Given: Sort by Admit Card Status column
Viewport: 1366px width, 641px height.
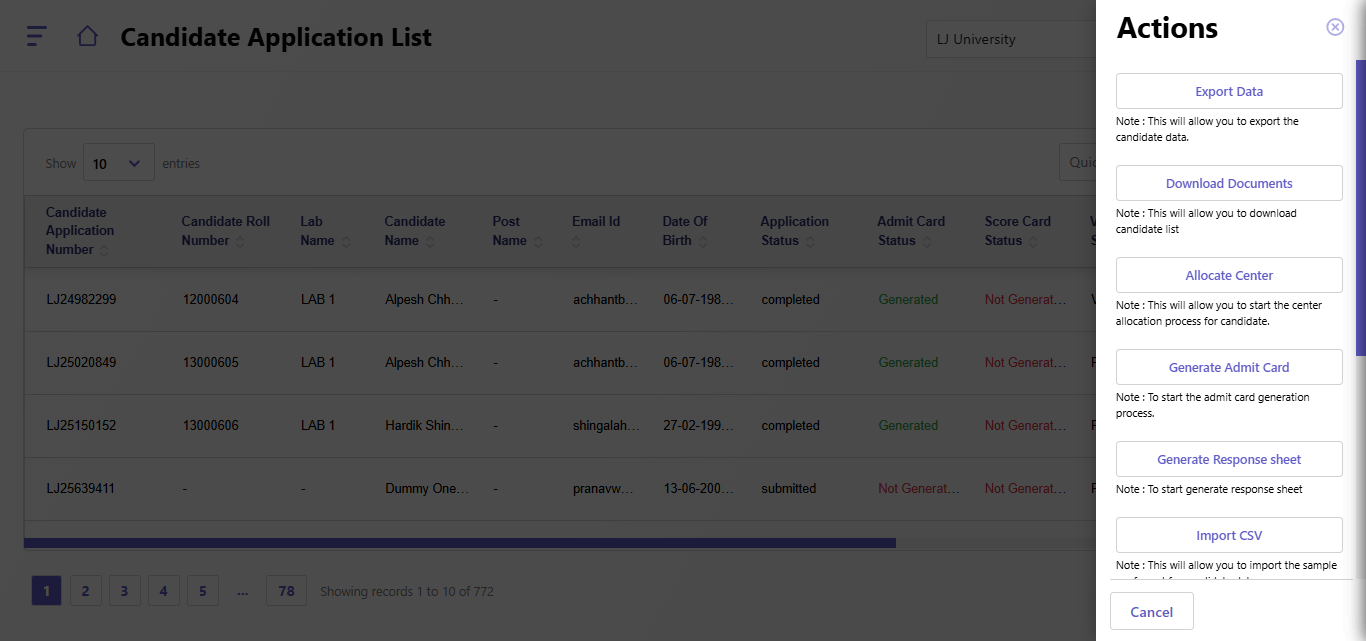Looking at the screenshot, I should coord(911,231).
